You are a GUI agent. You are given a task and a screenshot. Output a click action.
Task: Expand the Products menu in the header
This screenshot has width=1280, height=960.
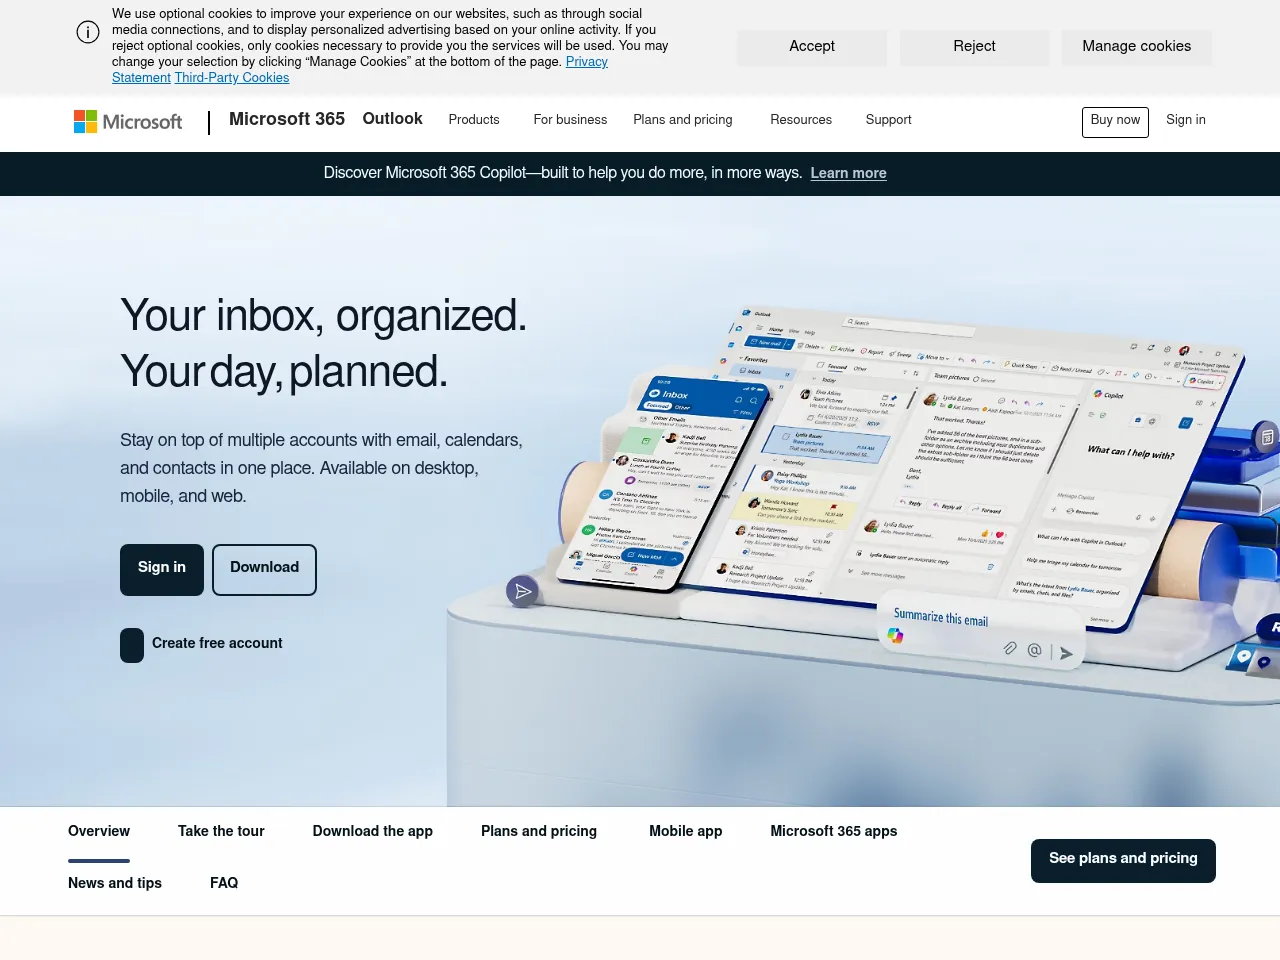[474, 120]
